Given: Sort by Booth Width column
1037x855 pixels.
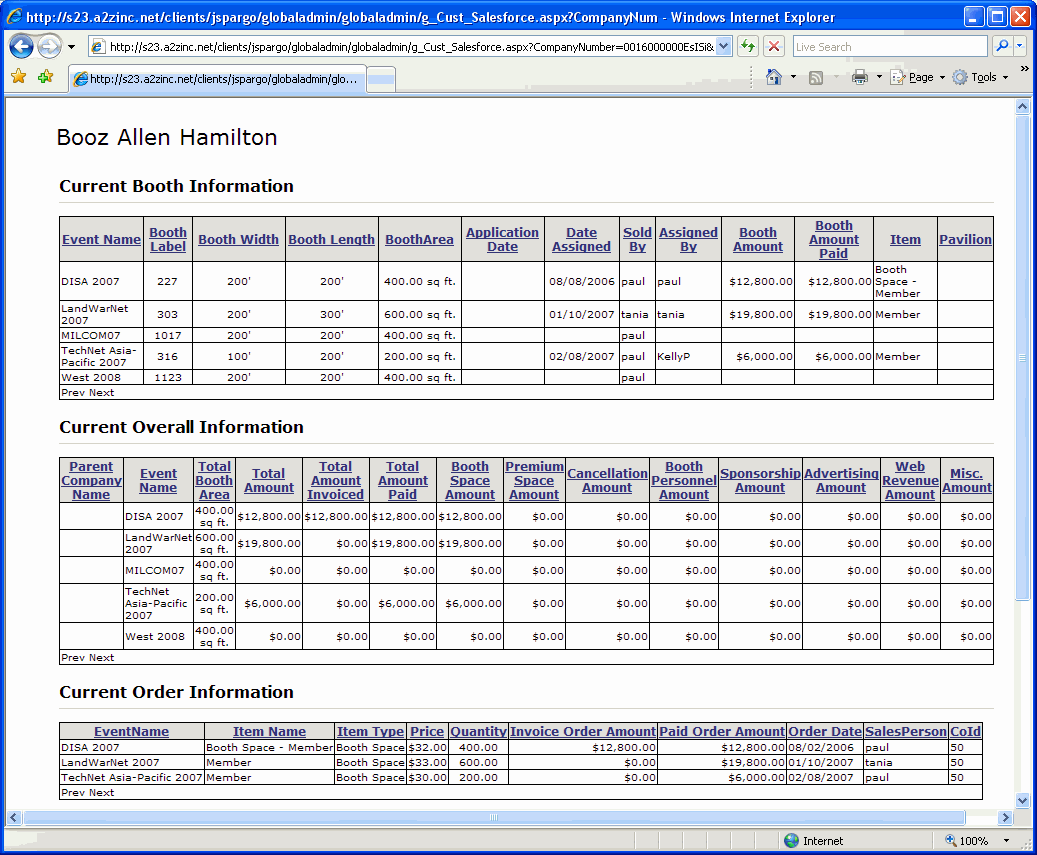Looking at the screenshot, I should point(238,239).
